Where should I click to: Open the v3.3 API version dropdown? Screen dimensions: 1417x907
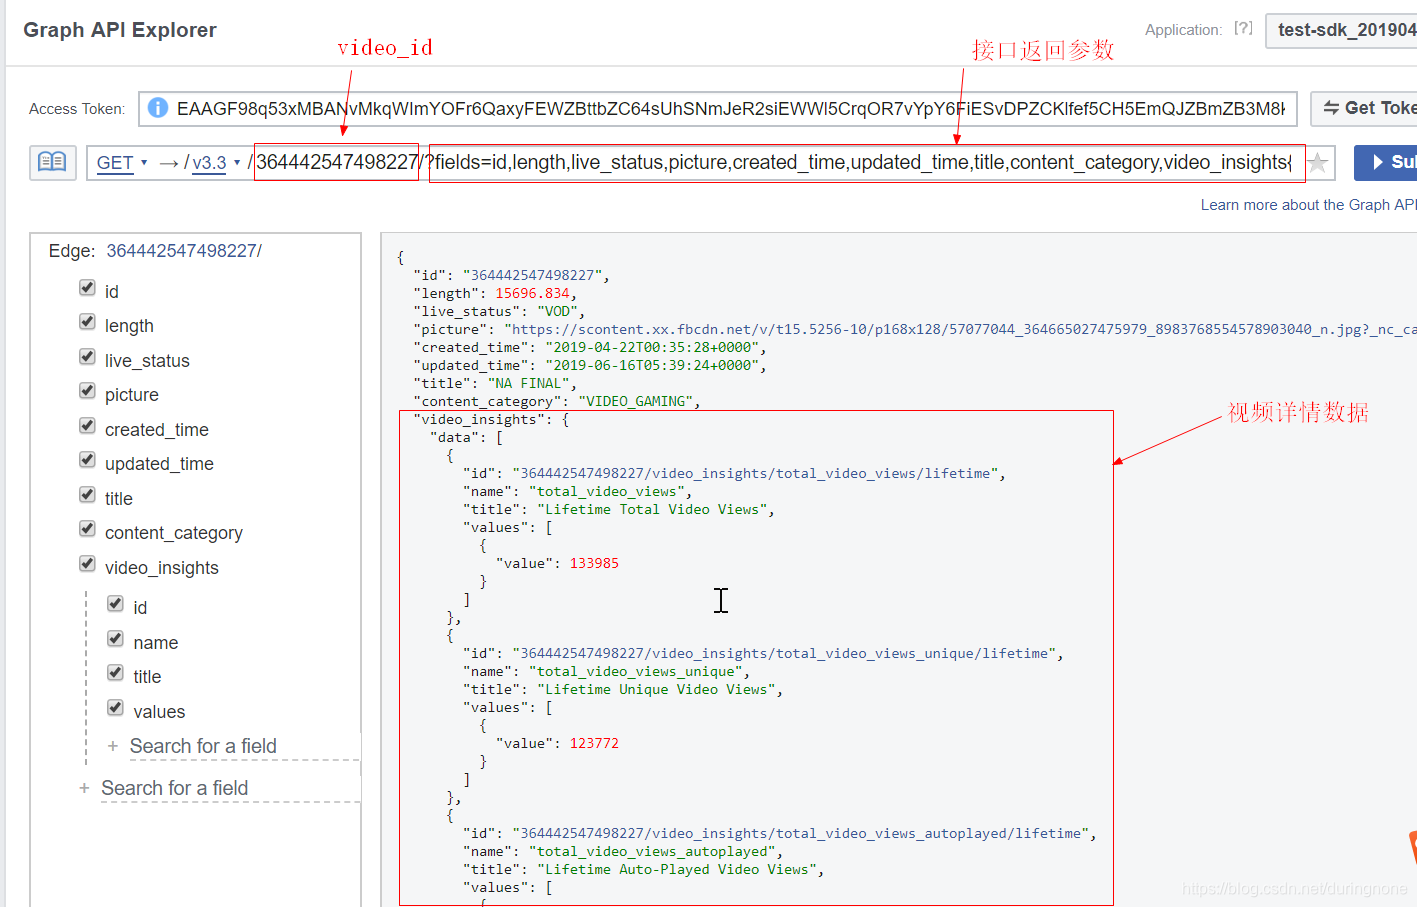(216, 163)
